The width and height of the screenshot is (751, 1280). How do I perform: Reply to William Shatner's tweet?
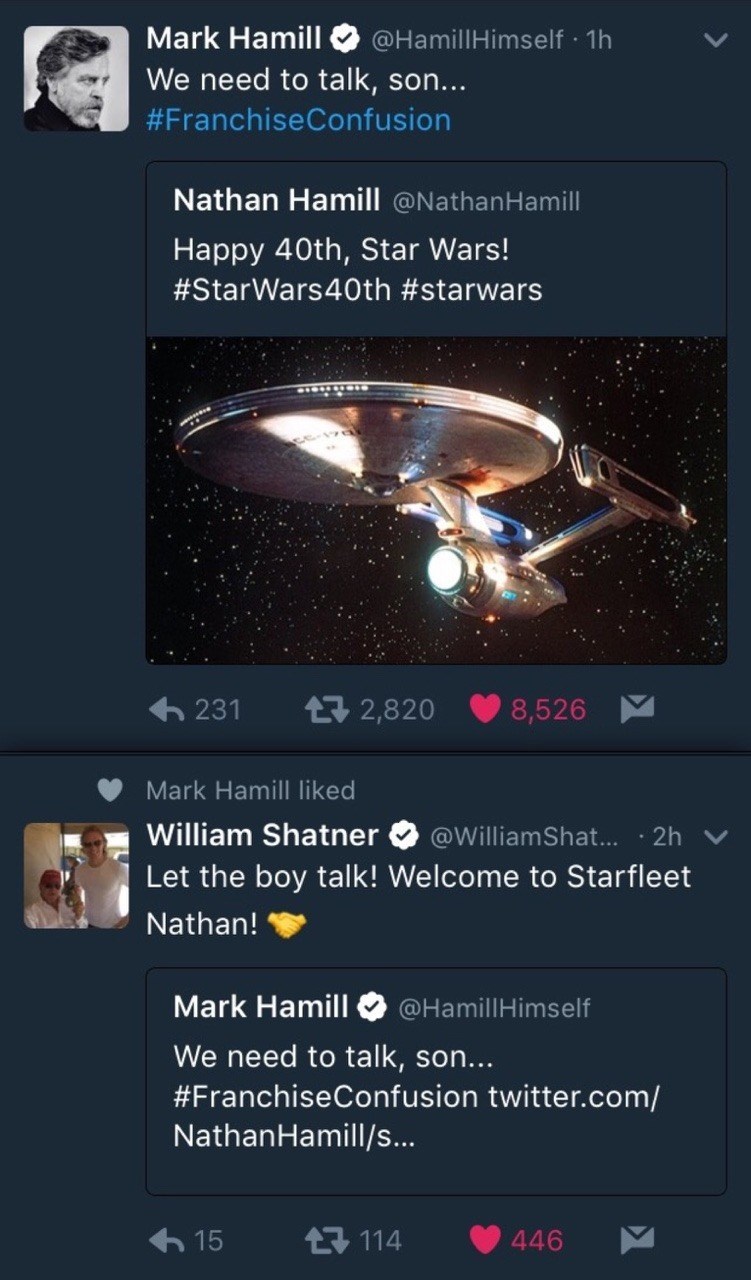(x=167, y=1241)
